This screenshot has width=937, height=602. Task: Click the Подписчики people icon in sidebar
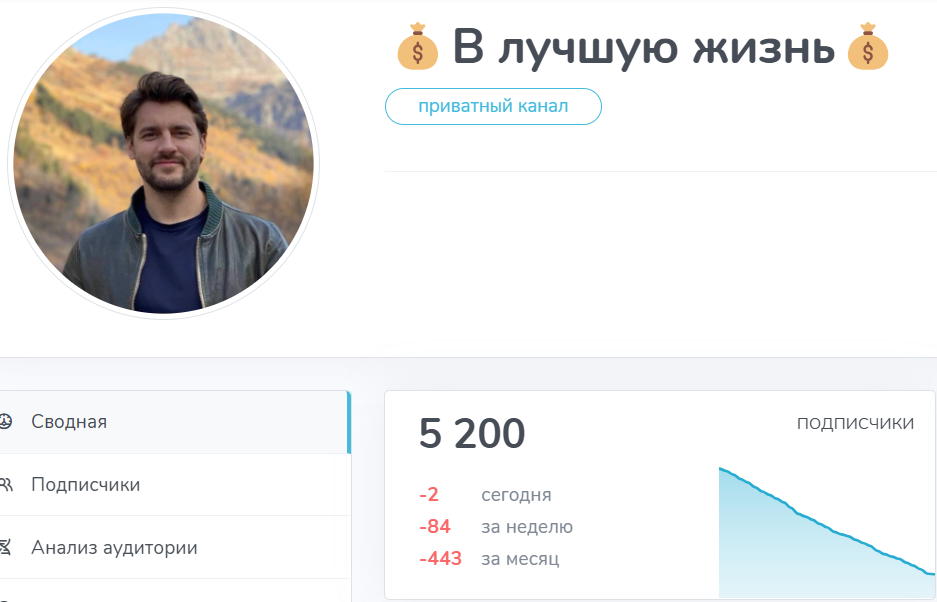(x=5, y=485)
